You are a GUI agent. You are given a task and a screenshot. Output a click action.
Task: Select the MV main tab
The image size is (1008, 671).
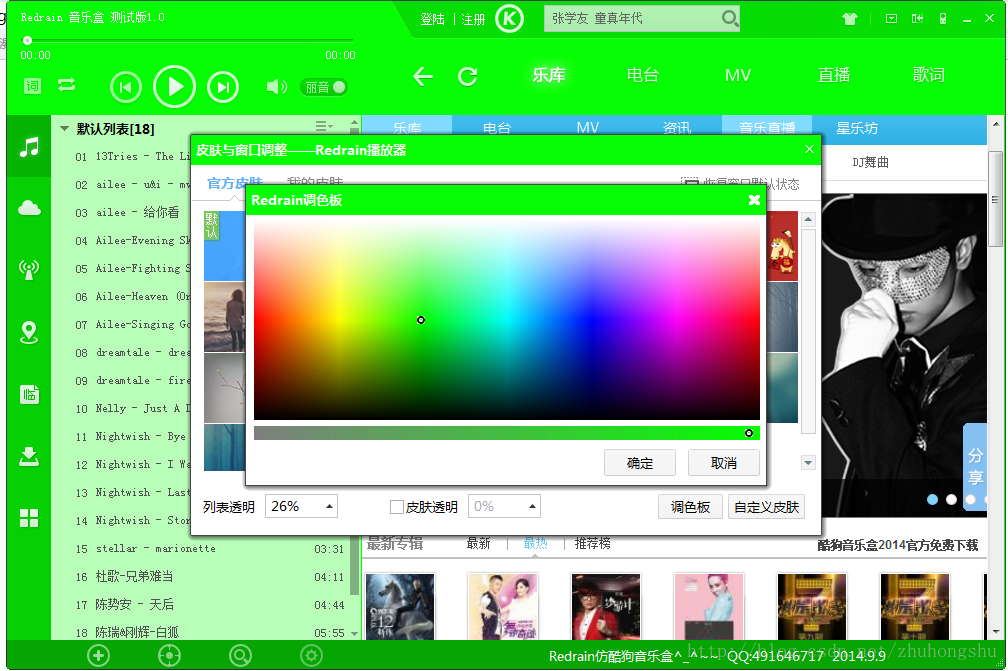[x=738, y=75]
